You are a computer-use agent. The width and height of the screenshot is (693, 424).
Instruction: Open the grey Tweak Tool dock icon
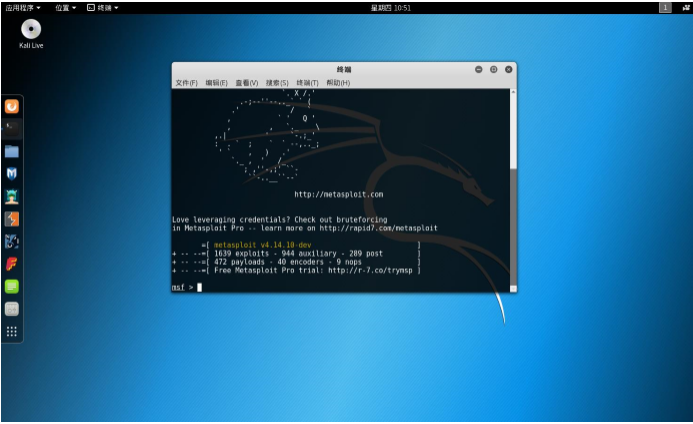click(x=12, y=309)
